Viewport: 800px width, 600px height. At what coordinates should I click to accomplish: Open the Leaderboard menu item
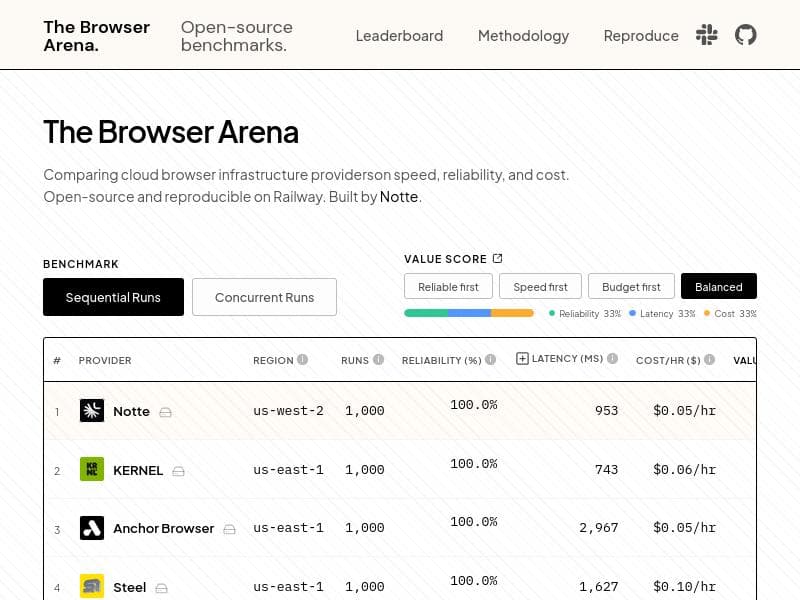(399, 35)
